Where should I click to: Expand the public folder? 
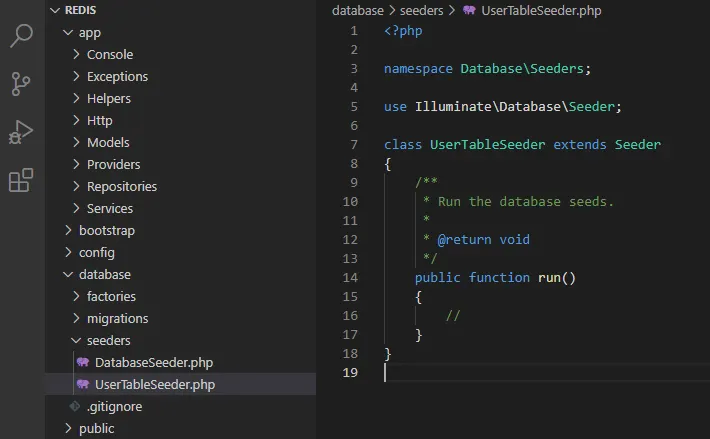tap(68, 428)
